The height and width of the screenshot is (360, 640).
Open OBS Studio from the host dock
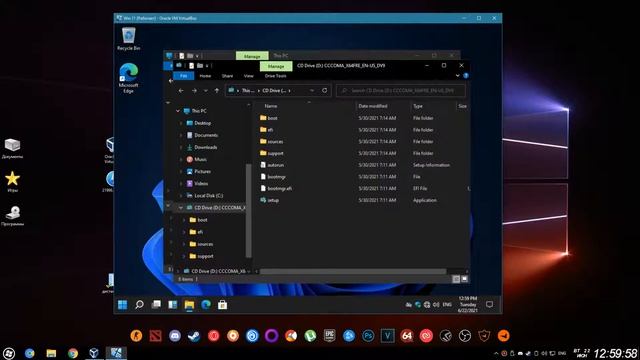464,336
